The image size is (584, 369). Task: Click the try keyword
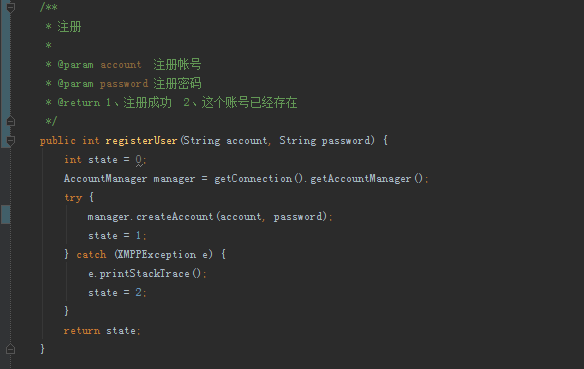[x=73, y=198]
